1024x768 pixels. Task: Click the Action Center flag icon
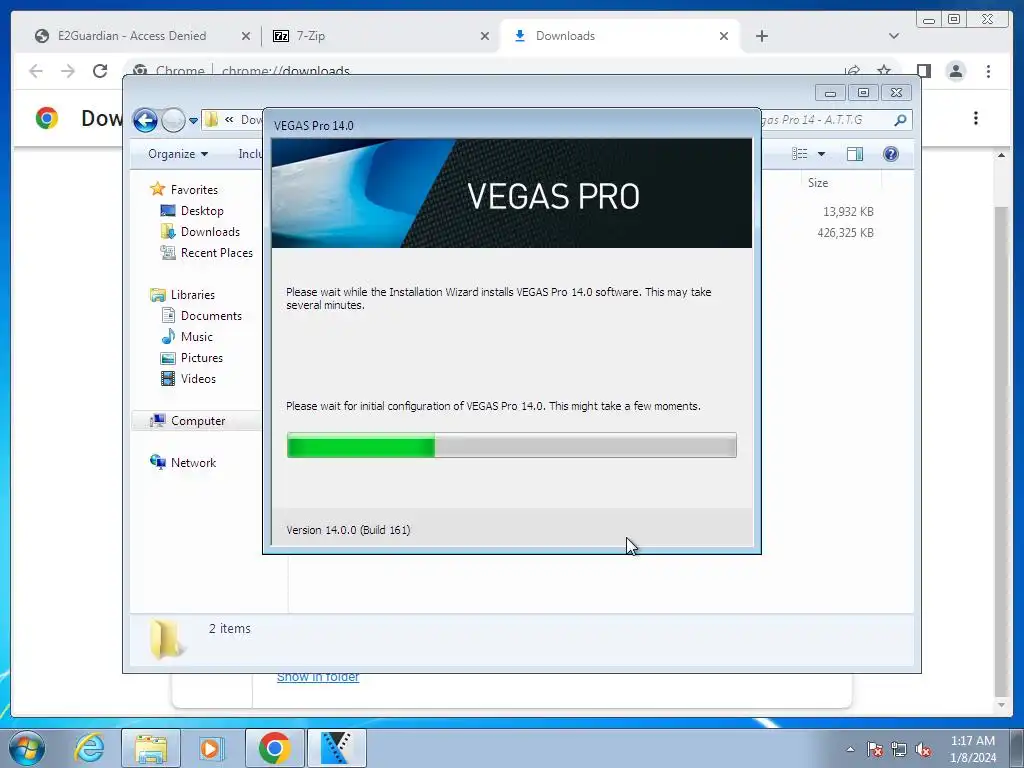tap(875, 749)
